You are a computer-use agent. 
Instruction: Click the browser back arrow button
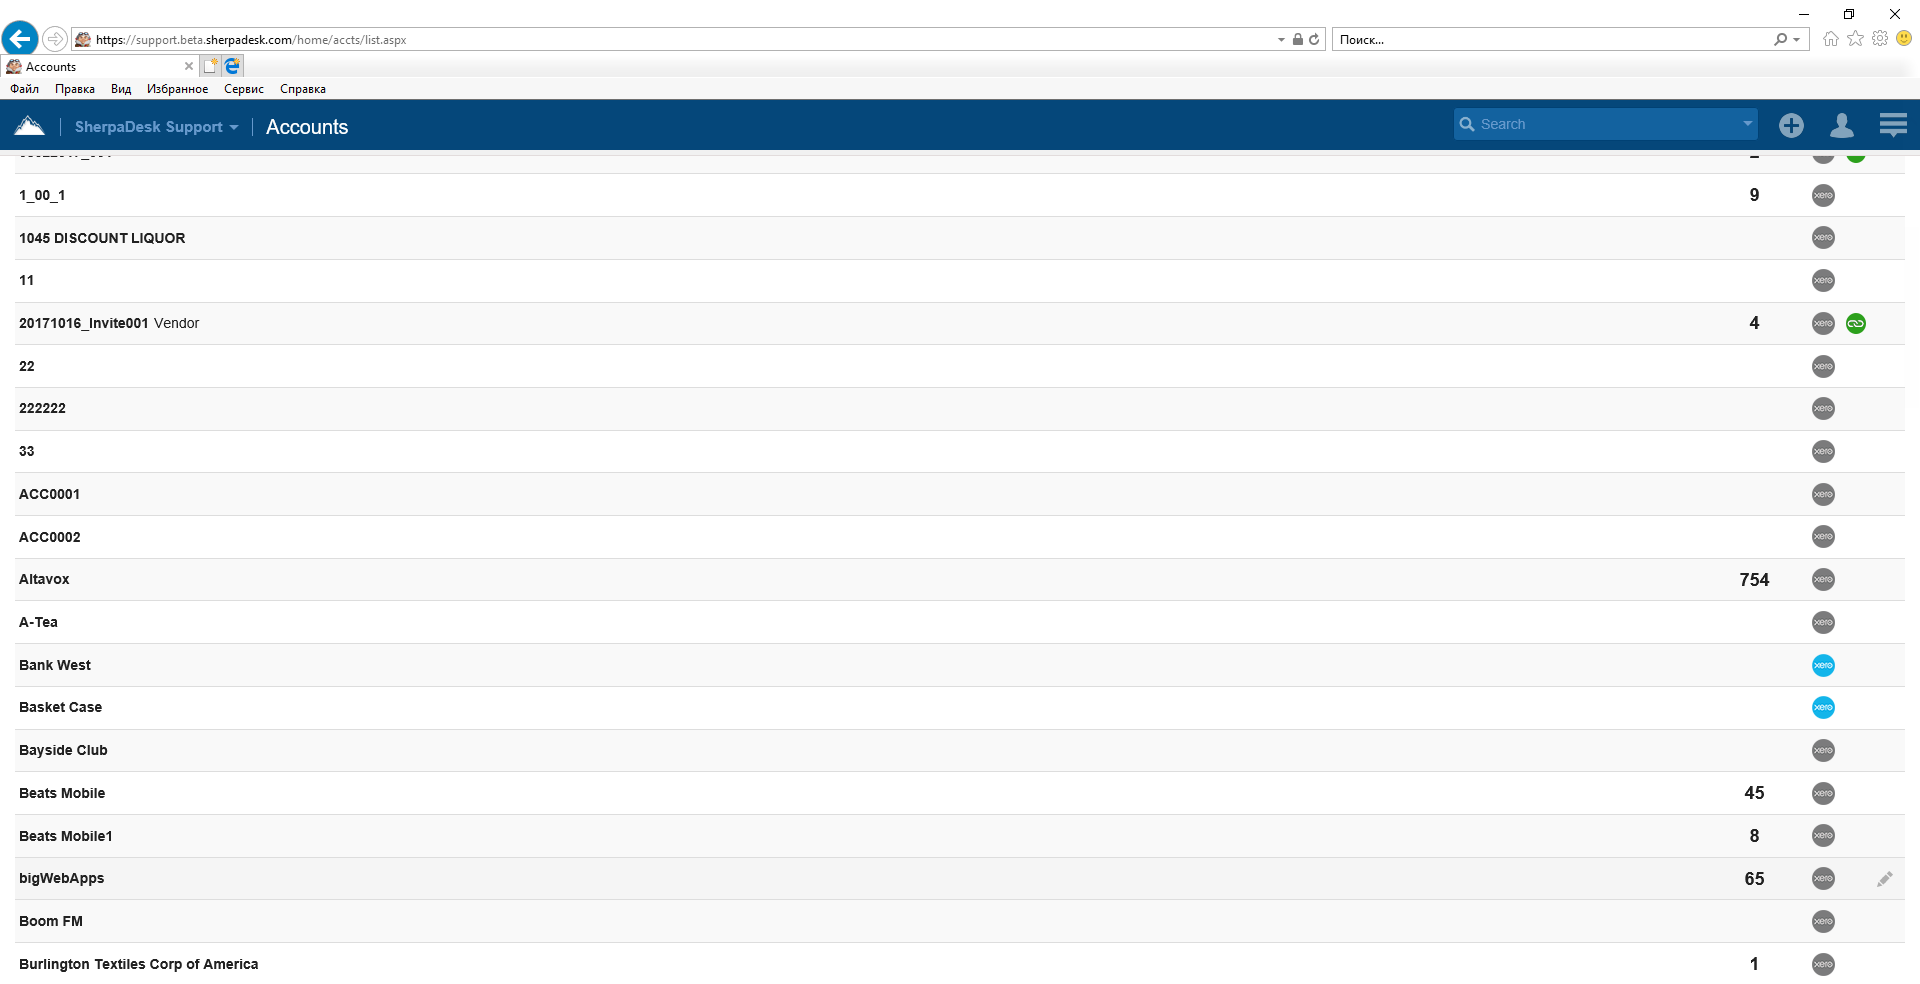20,39
